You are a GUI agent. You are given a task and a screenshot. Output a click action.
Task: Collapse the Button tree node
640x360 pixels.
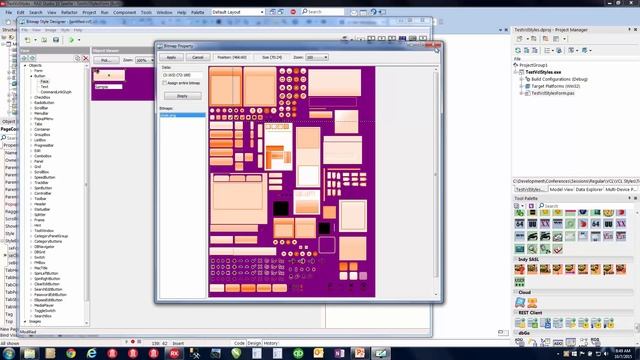(31, 76)
